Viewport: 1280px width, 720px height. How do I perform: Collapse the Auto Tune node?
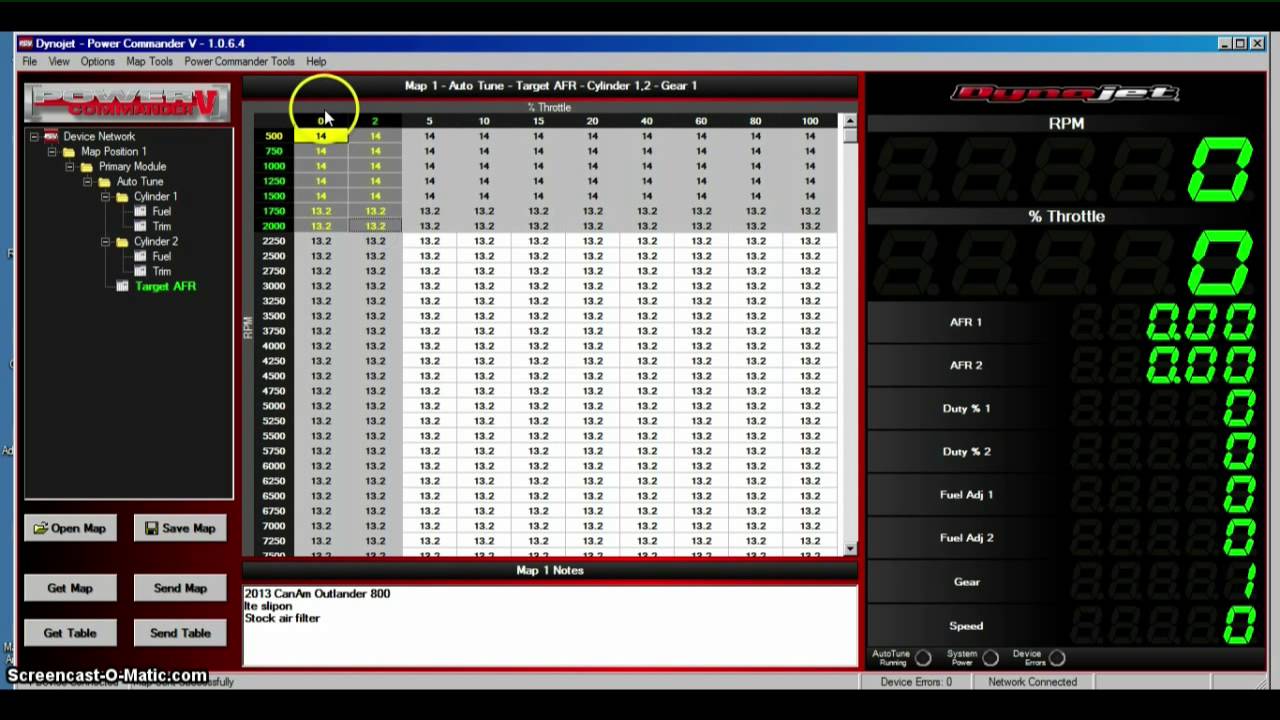pyautogui.click(x=87, y=182)
